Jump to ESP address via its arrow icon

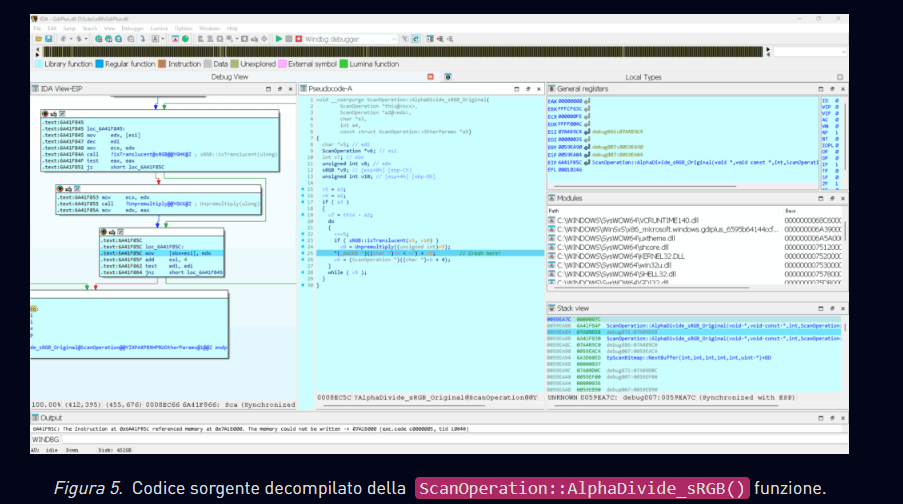point(587,154)
